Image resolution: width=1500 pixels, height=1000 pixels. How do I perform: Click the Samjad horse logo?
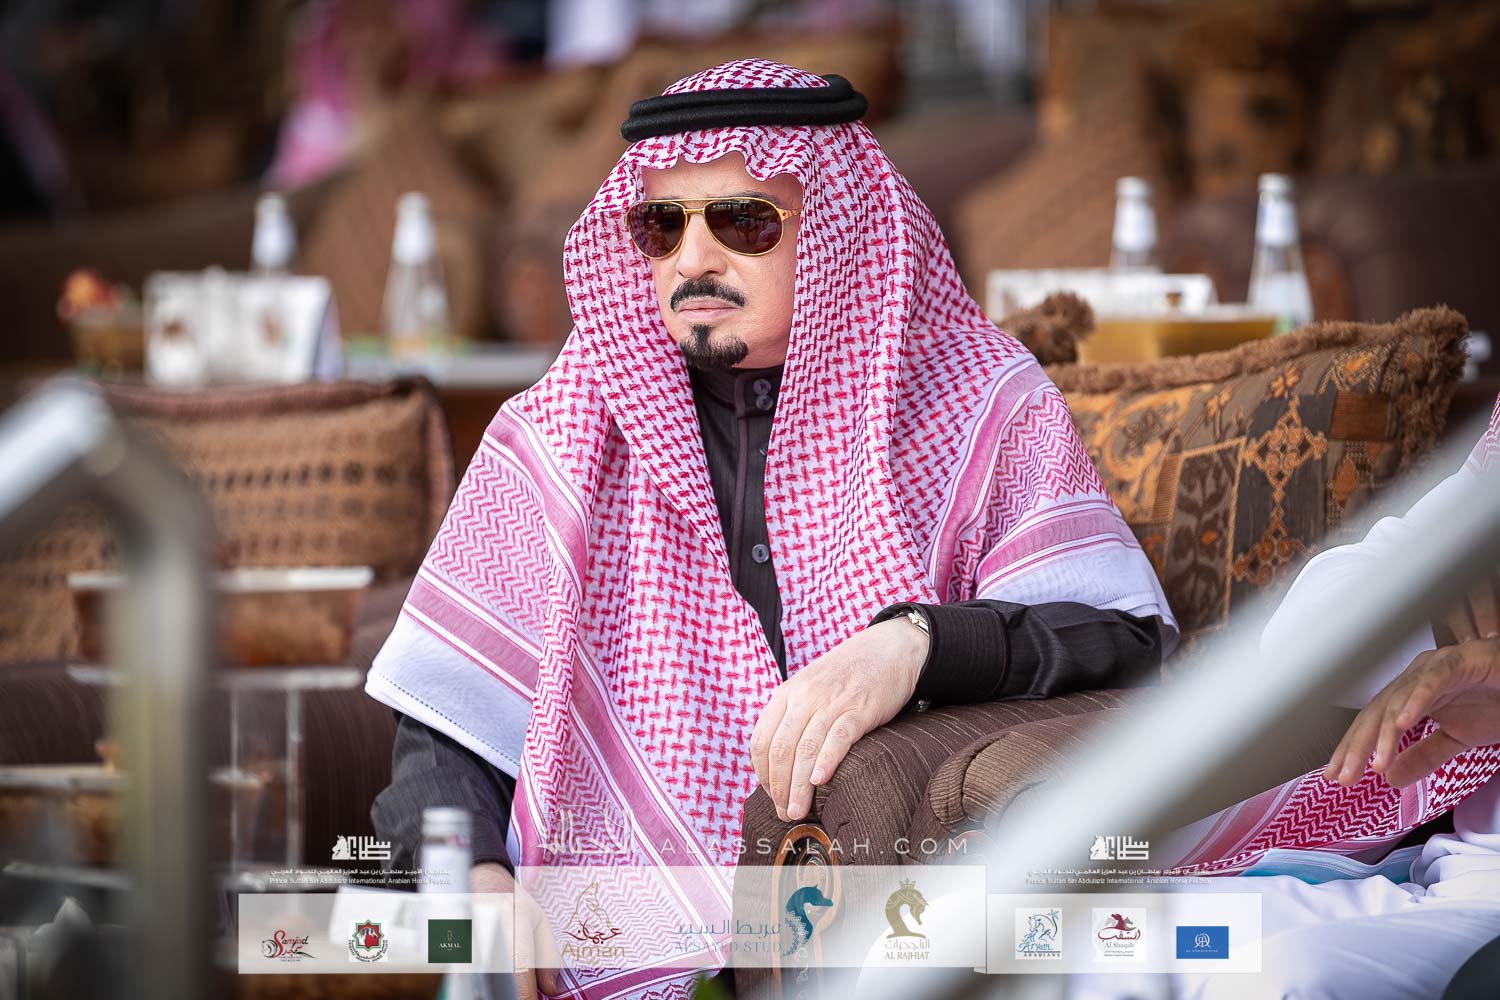[x=283, y=941]
